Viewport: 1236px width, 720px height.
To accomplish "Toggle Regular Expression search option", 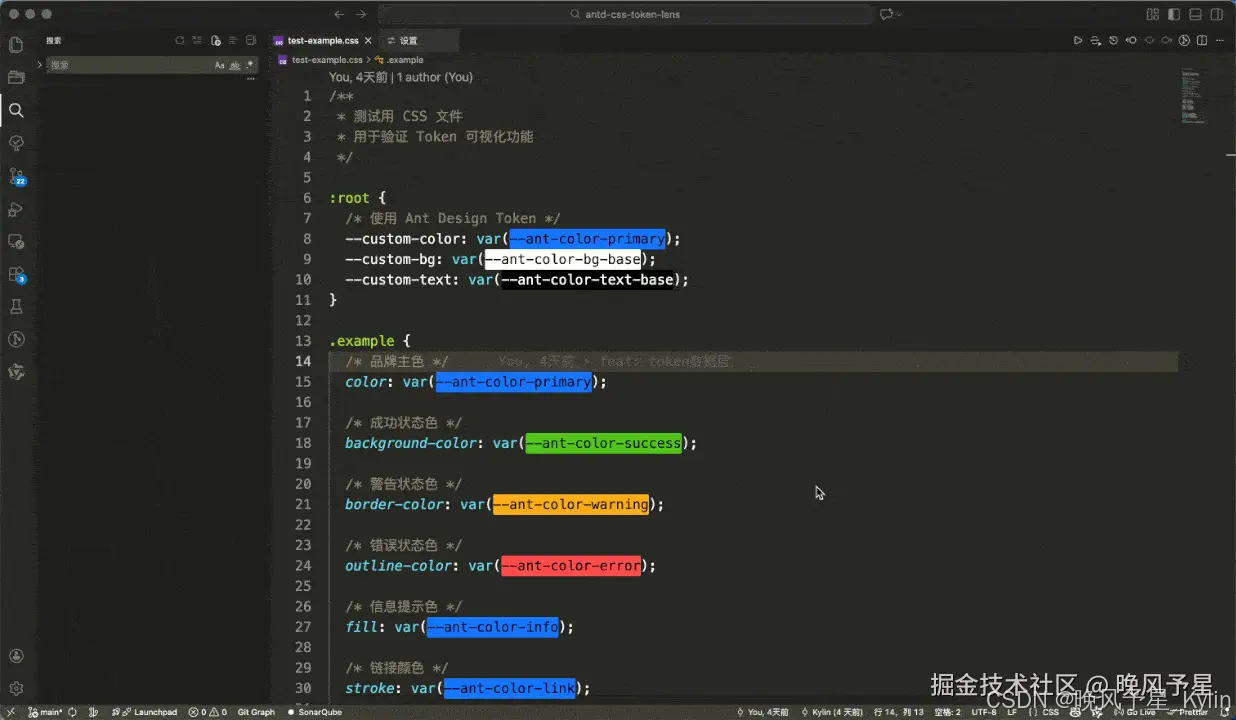I will [x=250, y=64].
